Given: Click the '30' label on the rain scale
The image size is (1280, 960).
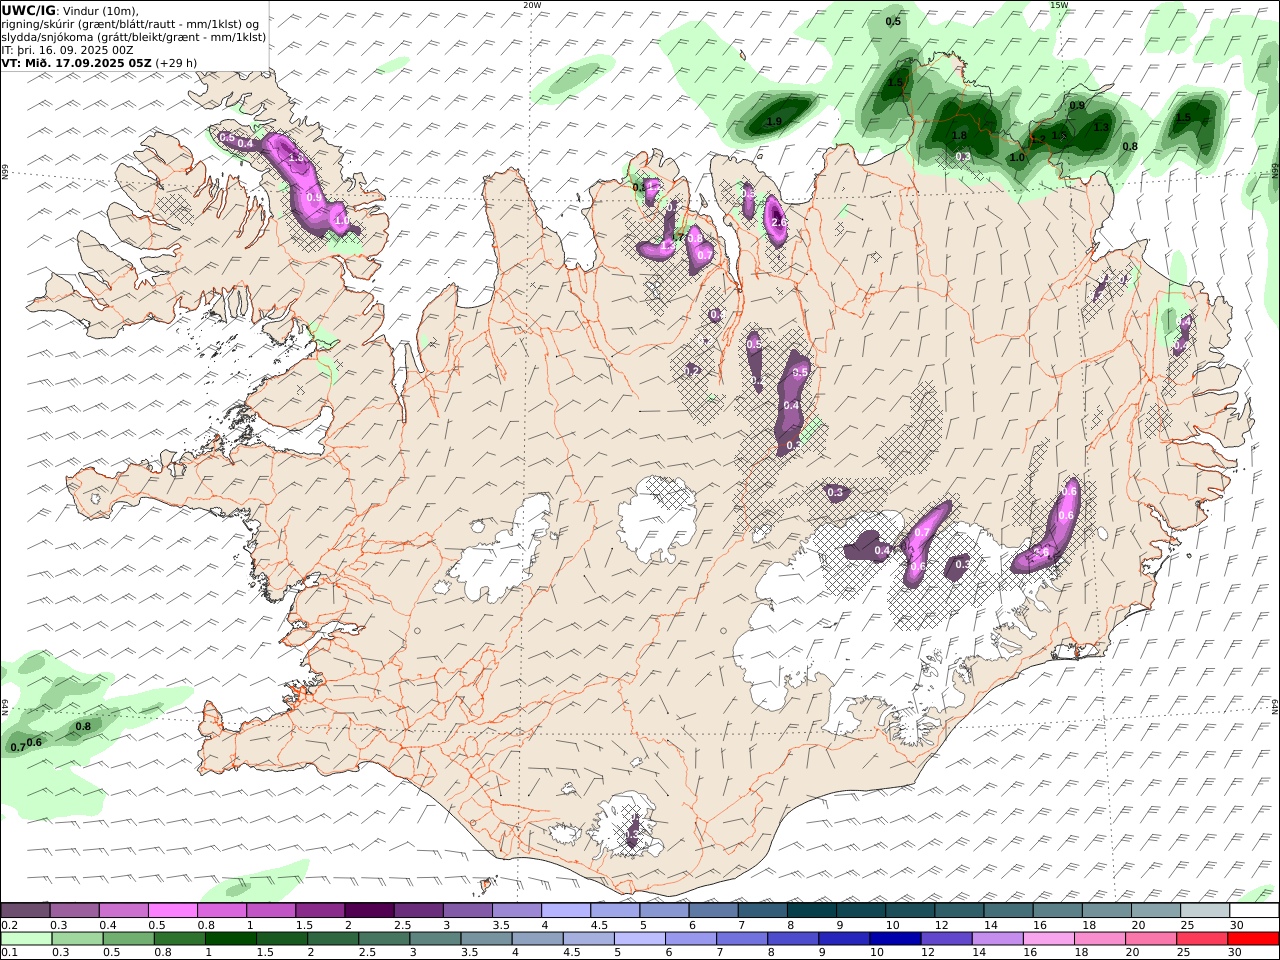Looking at the screenshot, I should pos(1236,953).
